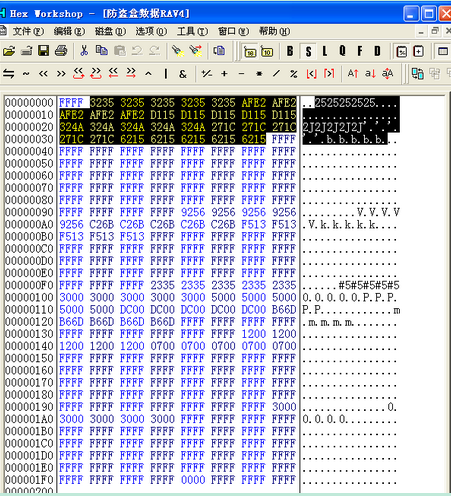Click the shift left « operation icon
451x496 pixels.
[43, 74]
